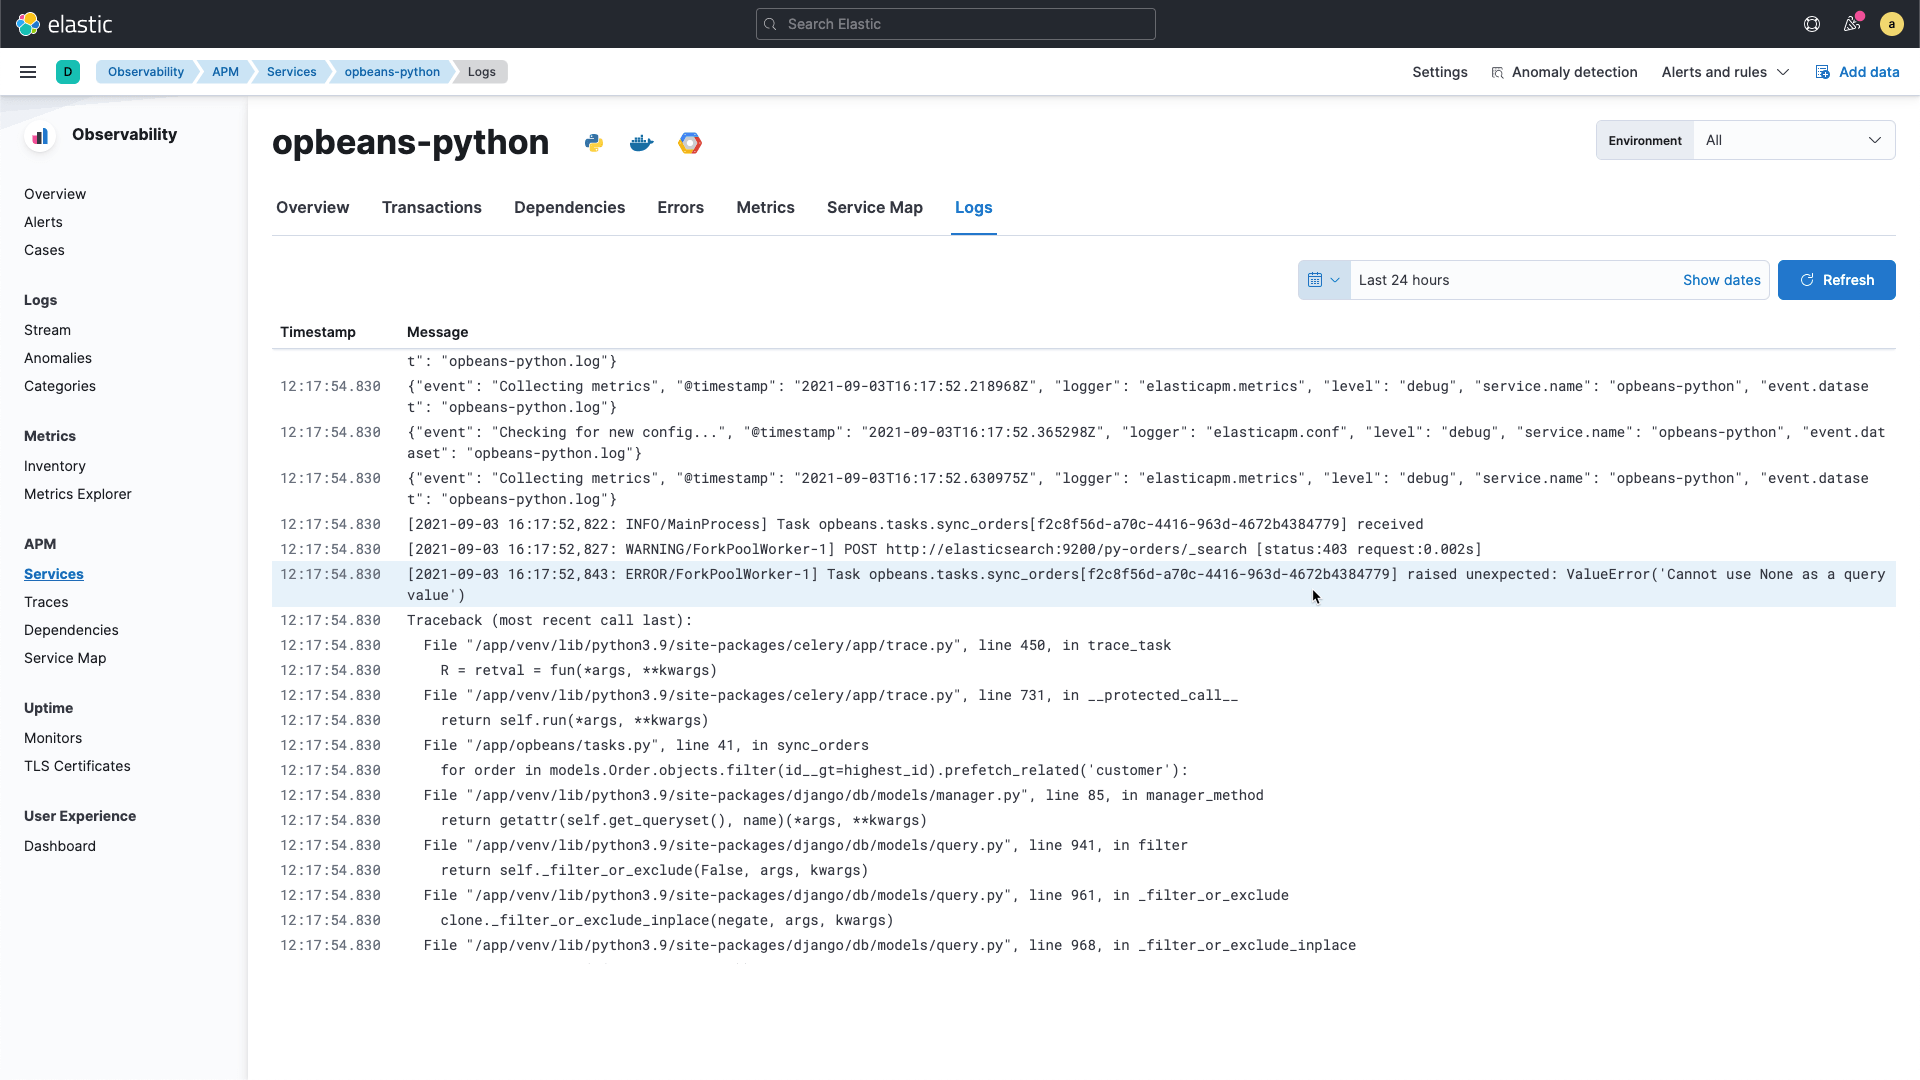The image size is (1920, 1080).
Task: Open Traces in the sidebar
Action: pos(46,602)
